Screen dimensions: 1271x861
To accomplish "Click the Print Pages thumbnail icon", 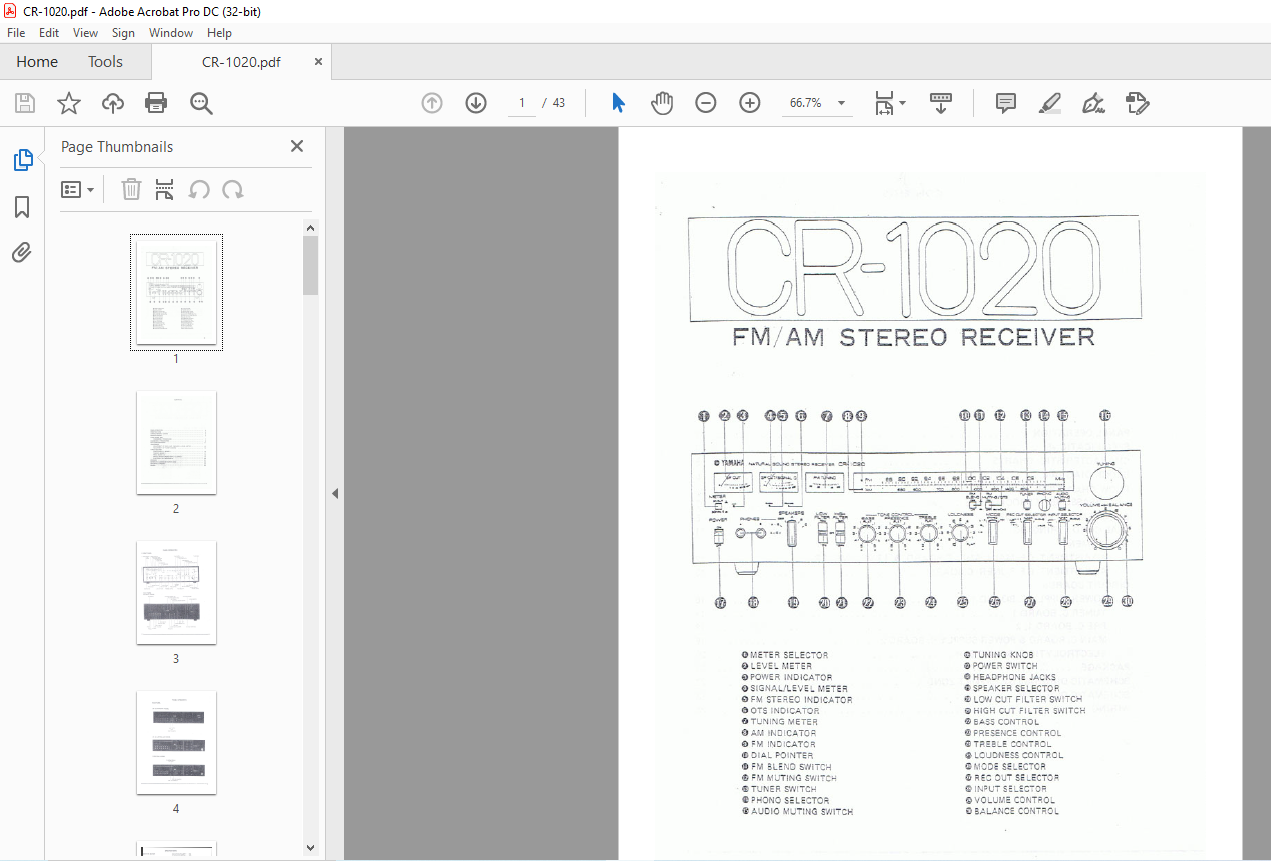I will tap(165, 189).
